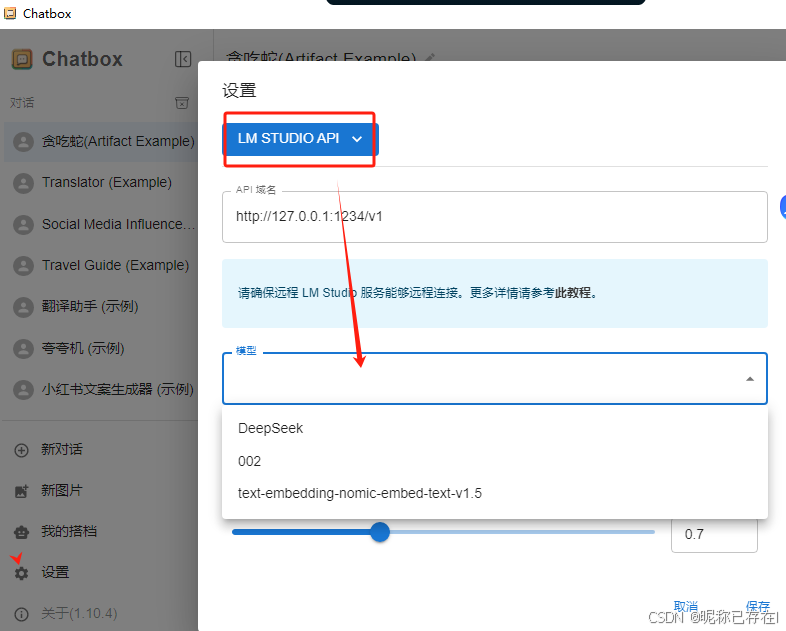
Task: Click the 设置 dialog heading
Action: point(239,91)
